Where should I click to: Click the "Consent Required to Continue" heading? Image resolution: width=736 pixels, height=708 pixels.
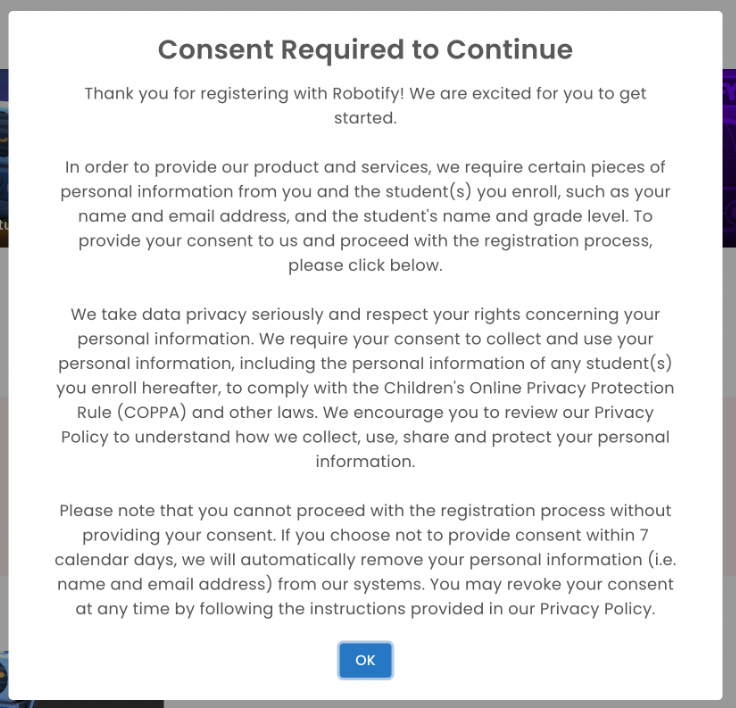tap(365, 49)
